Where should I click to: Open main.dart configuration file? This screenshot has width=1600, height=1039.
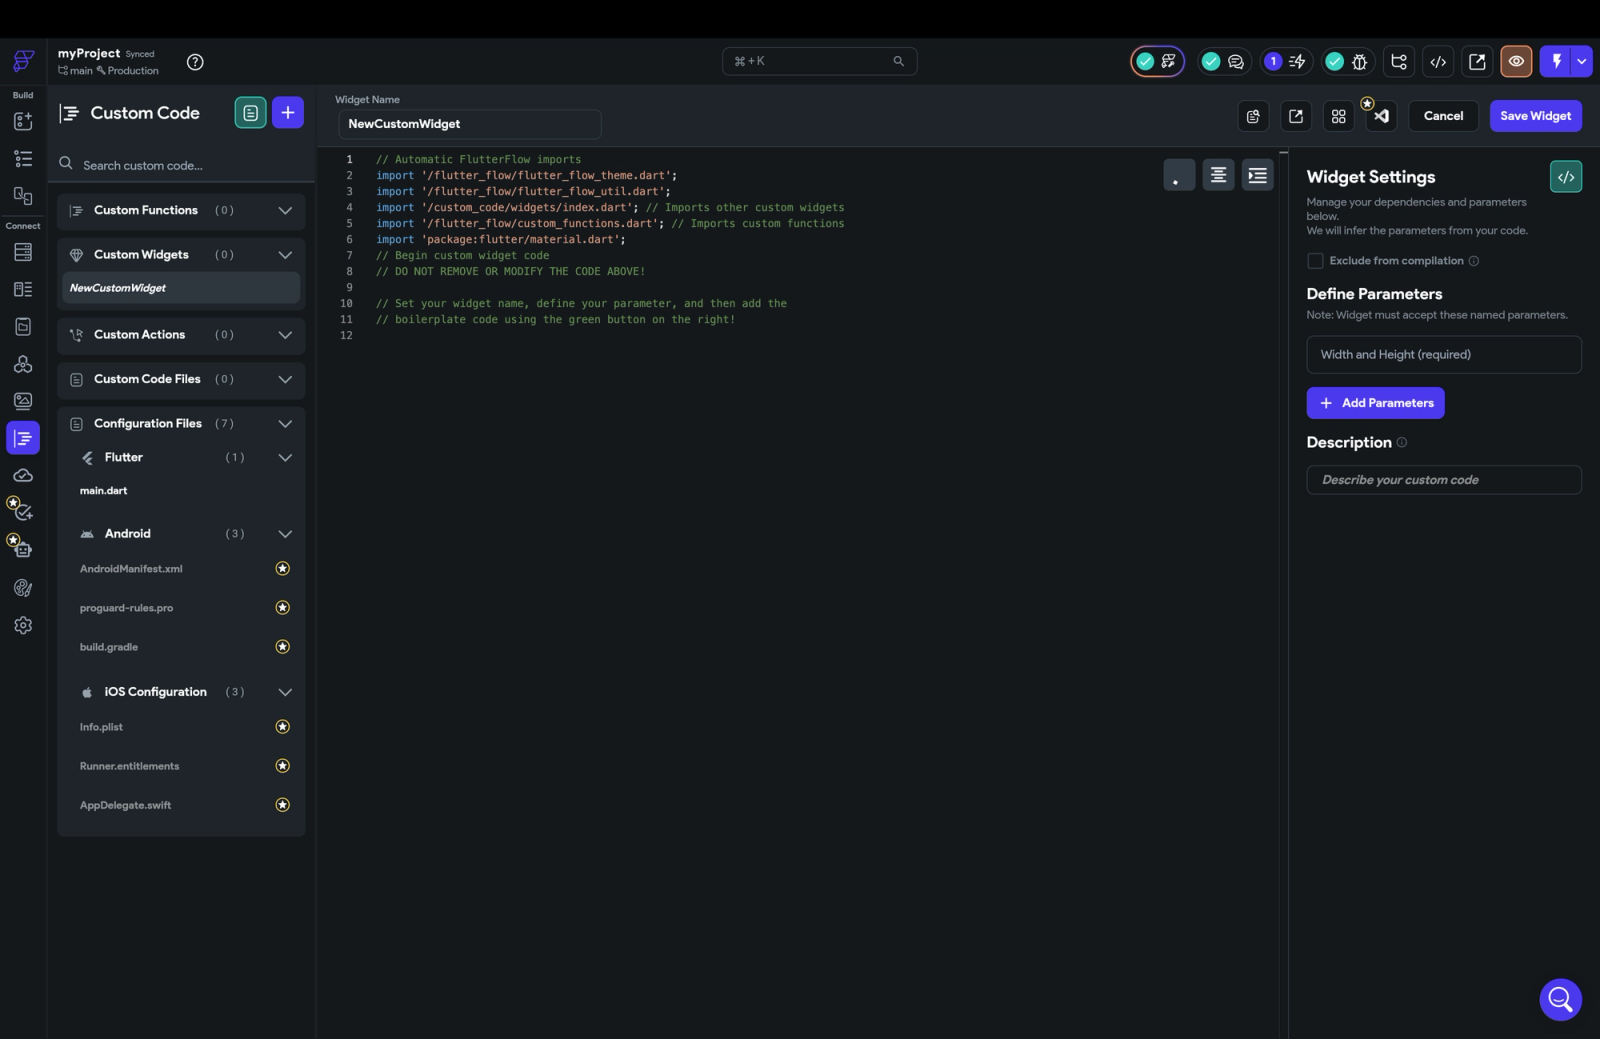(x=104, y=491)
